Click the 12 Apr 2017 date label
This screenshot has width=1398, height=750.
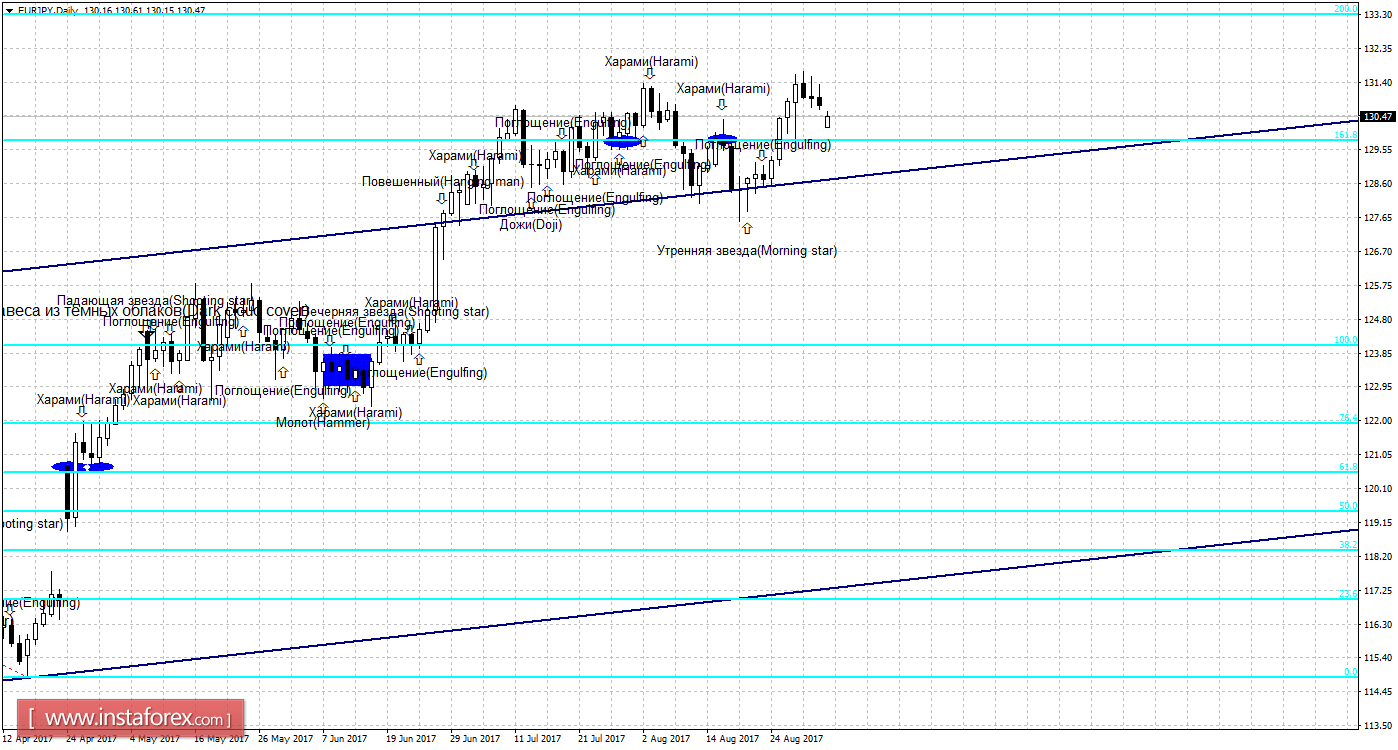click(x=27, y=740)
